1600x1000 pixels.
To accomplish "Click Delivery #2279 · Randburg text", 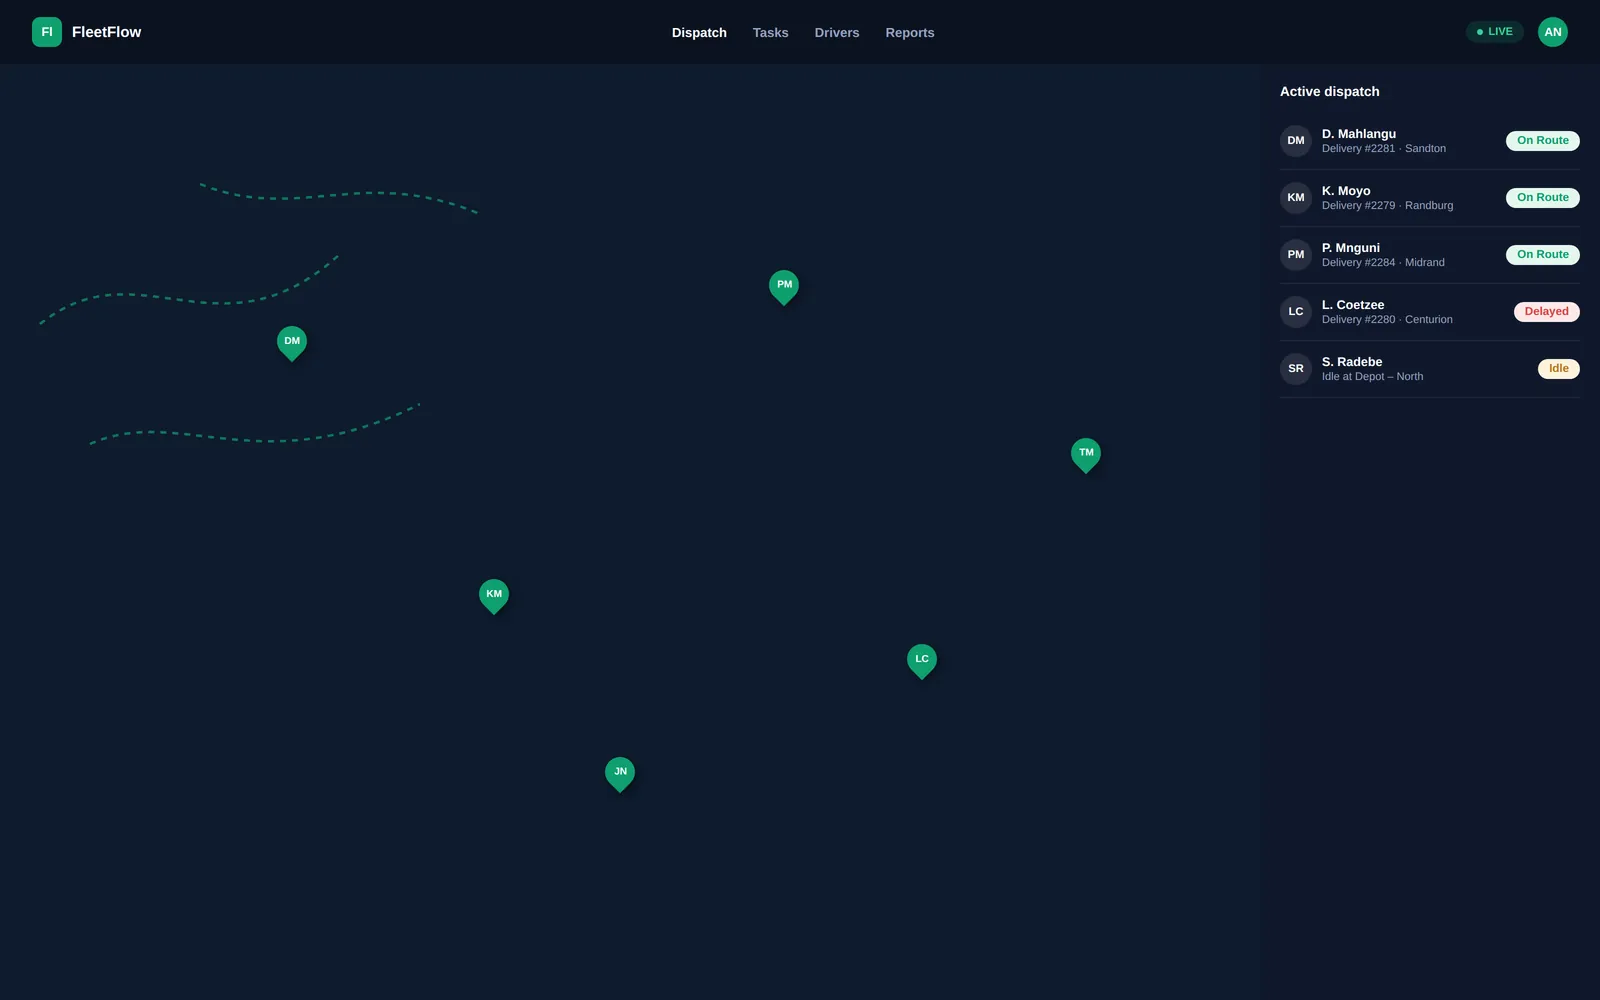I will coord(1388,206).
